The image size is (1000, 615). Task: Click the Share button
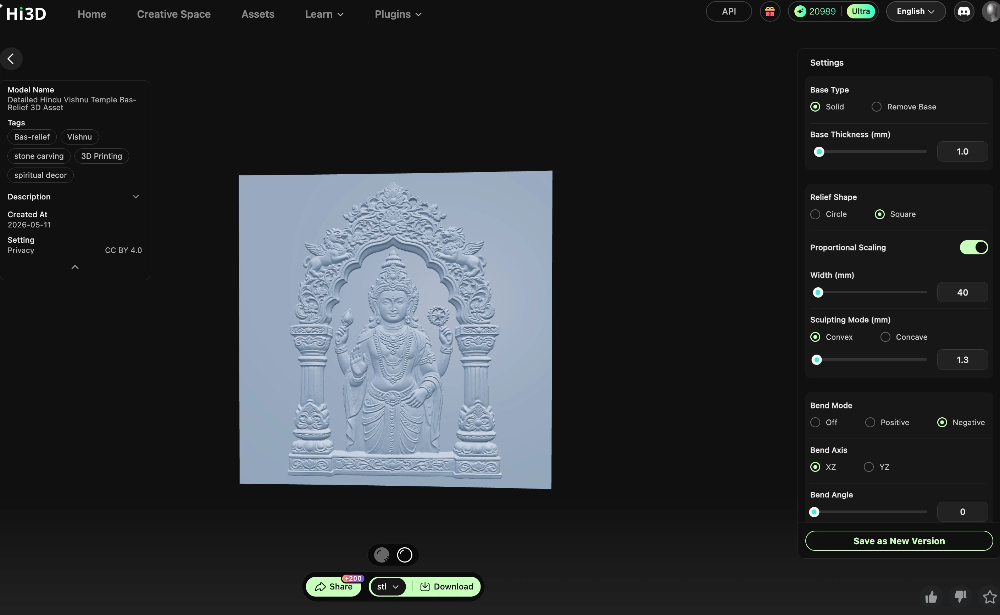click(x=334, y=586)
